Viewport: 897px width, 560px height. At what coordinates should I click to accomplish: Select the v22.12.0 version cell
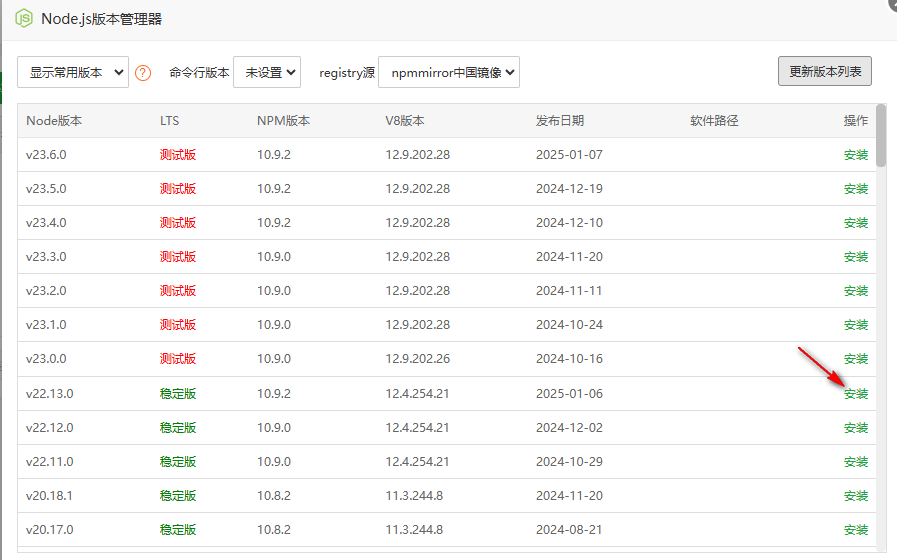click(50, 428)
